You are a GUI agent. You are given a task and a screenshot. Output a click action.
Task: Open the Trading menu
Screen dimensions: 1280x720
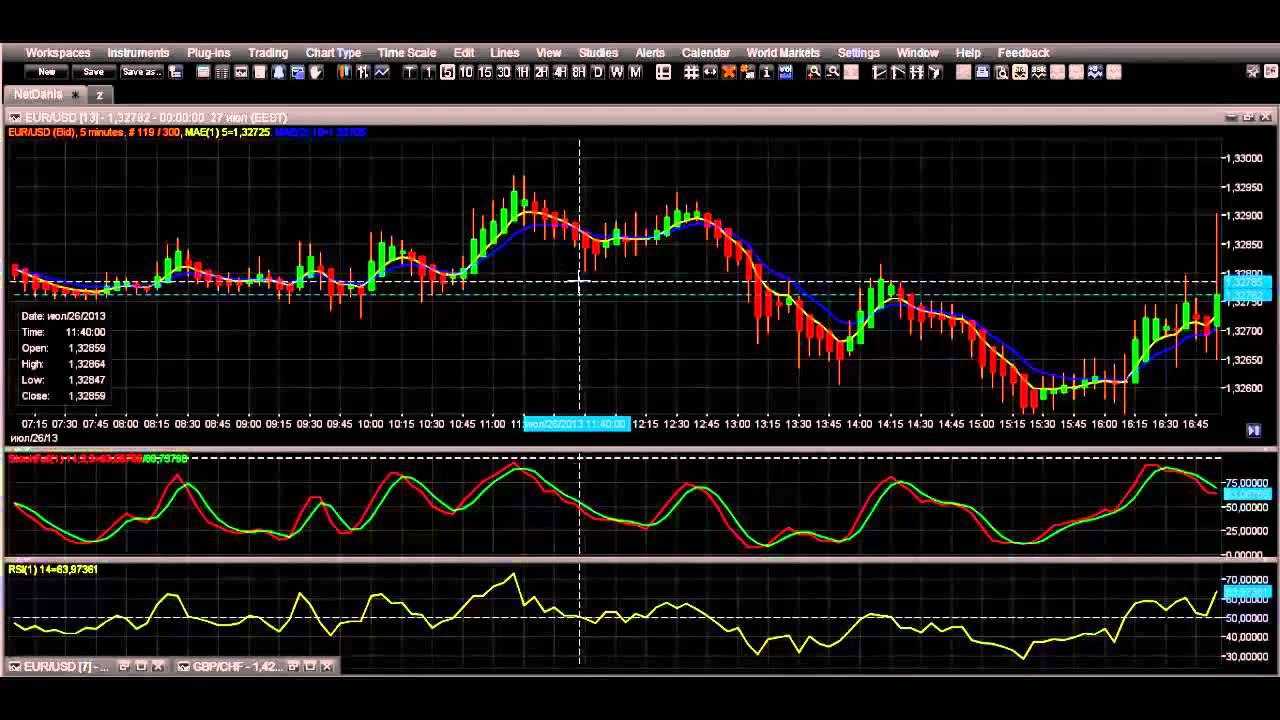pos(268,53)
